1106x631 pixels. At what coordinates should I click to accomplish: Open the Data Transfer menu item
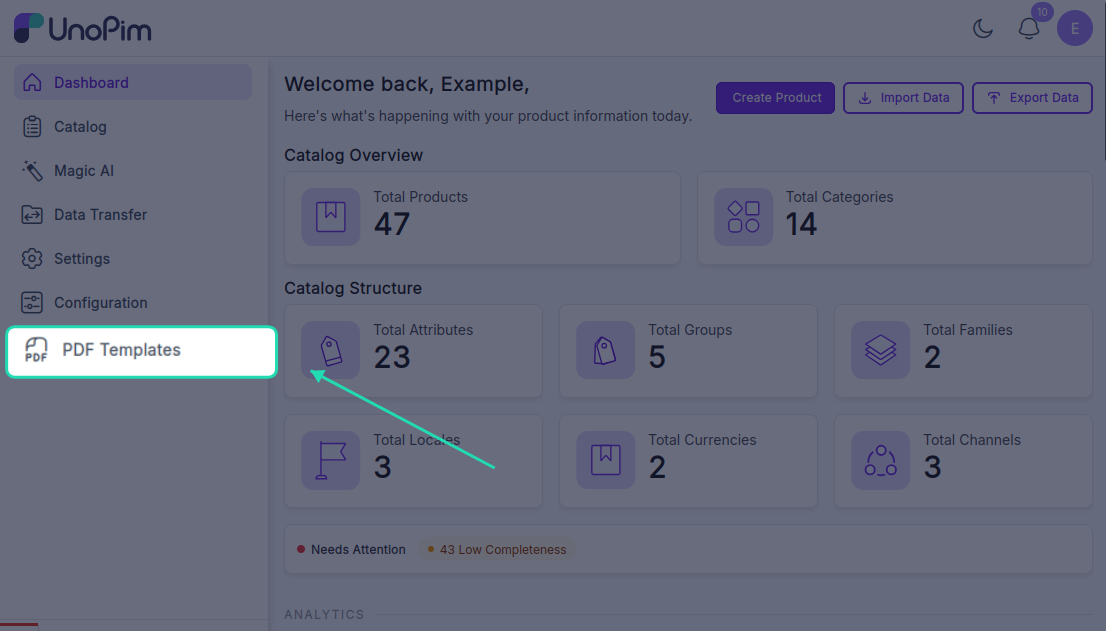tap(133, 214)
